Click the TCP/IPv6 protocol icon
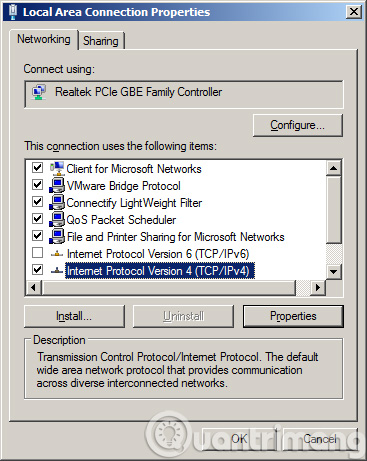Image resolution: width=367 pixels, height=461 pixels. click(57, 254)
